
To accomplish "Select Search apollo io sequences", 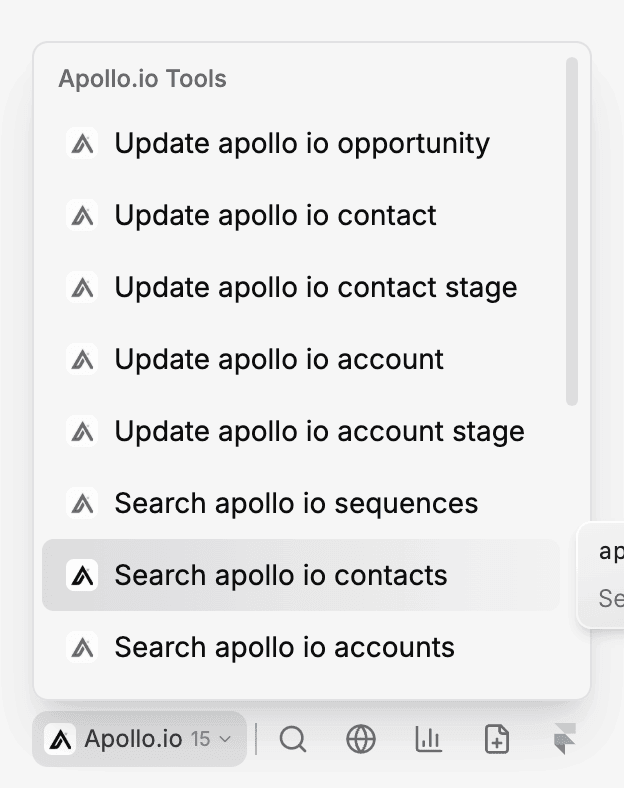I will (x=296, y=503).
